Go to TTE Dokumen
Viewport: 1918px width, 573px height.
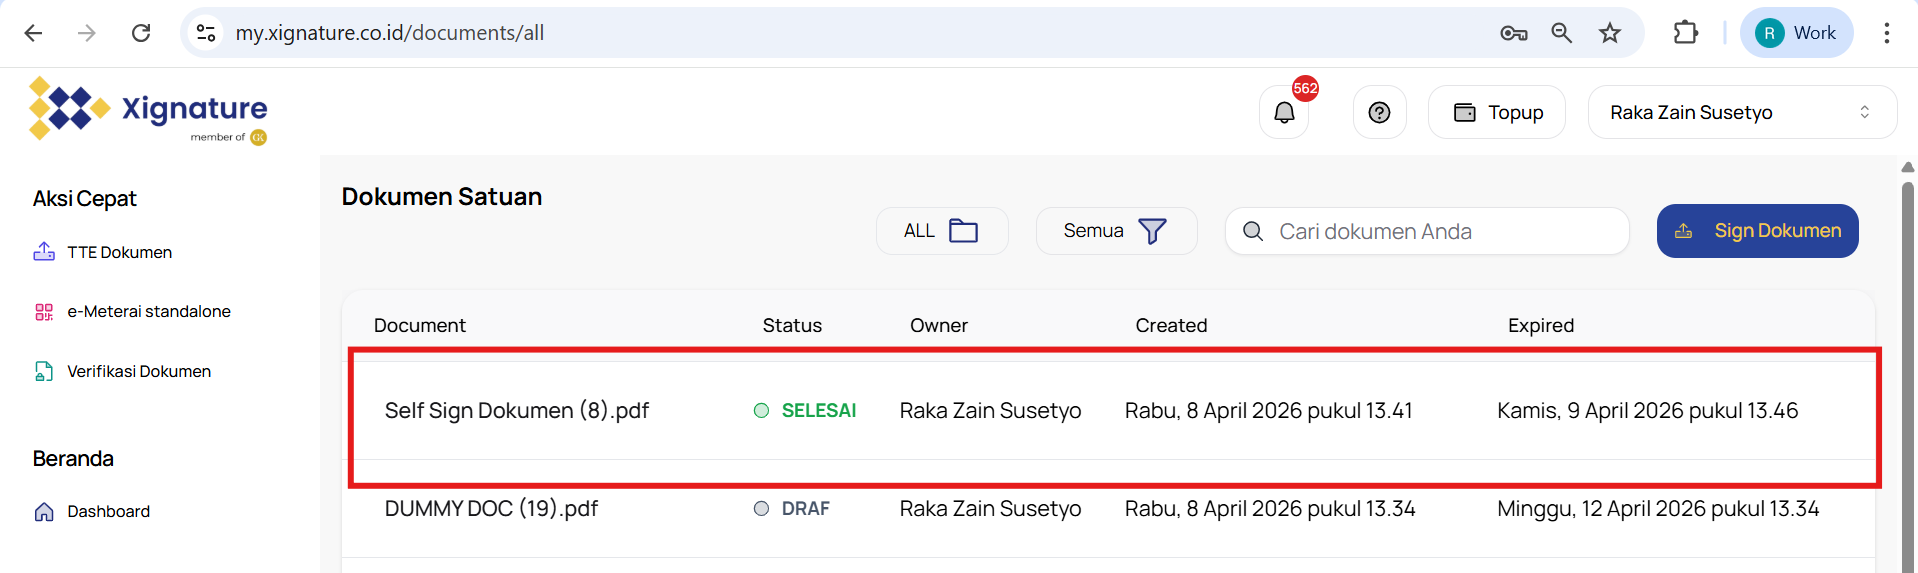(x=119, y=252)
